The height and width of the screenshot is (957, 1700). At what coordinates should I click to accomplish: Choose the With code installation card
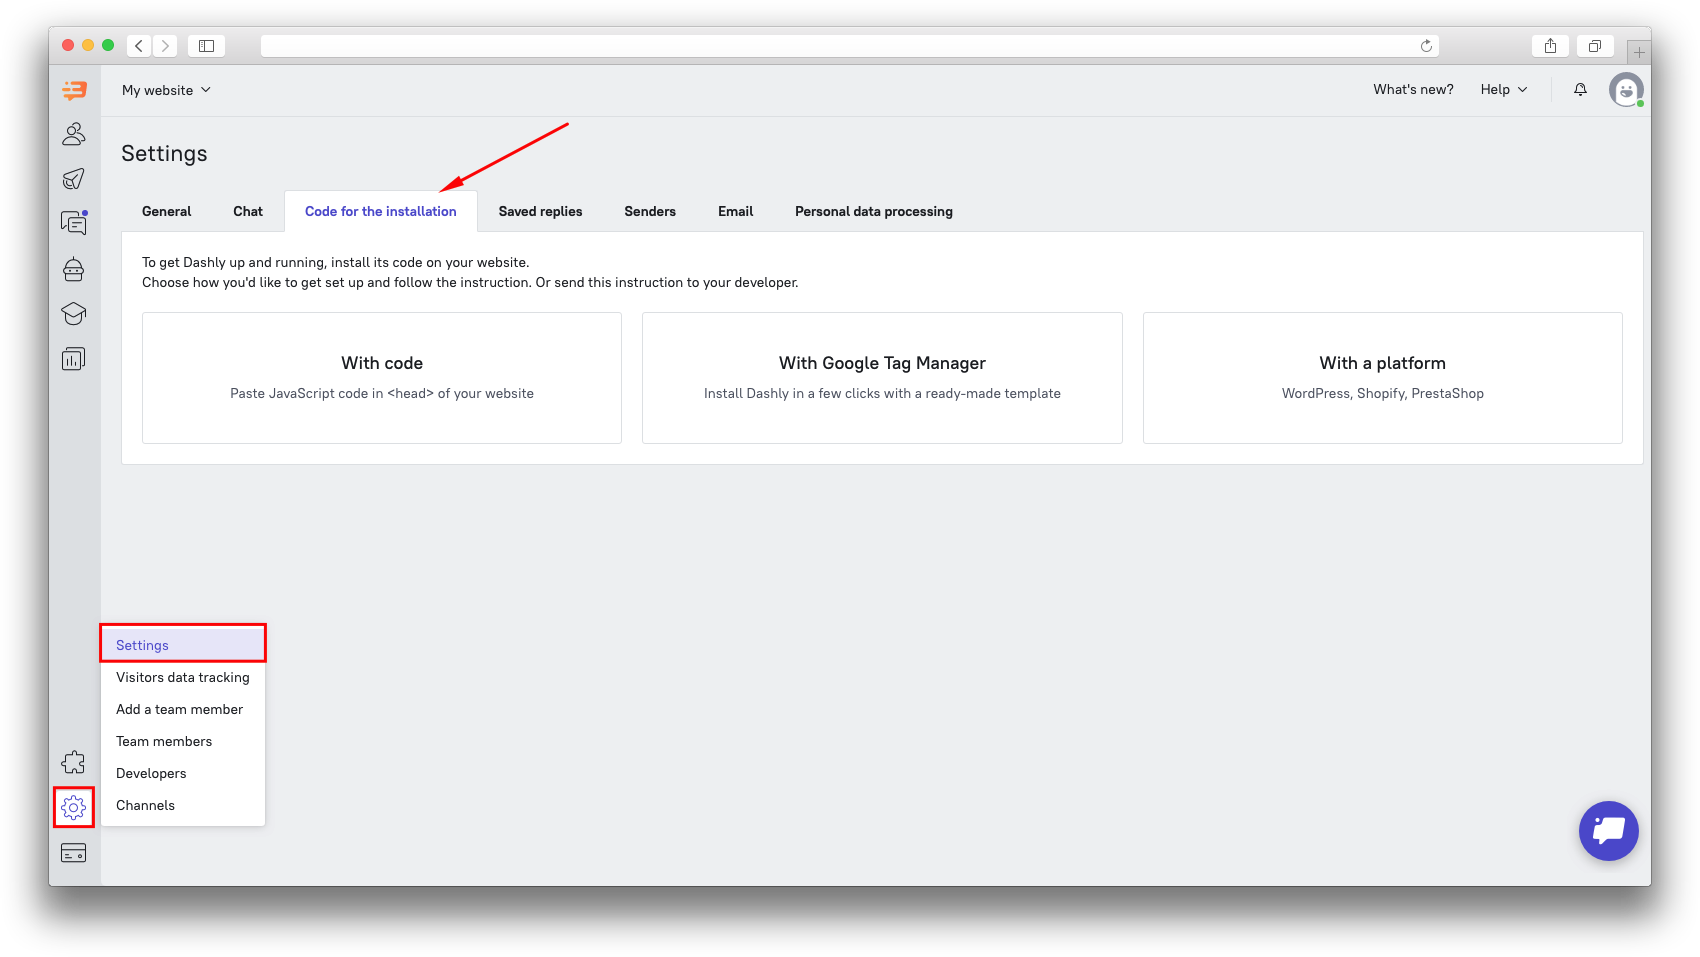tap(382, 378)
